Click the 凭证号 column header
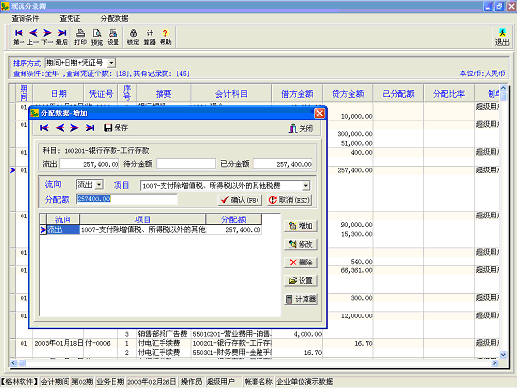 point(101,94)
